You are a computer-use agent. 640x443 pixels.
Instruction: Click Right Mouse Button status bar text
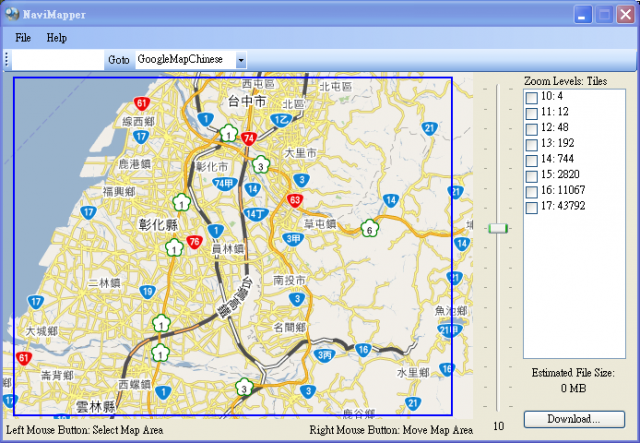point(391,430)
